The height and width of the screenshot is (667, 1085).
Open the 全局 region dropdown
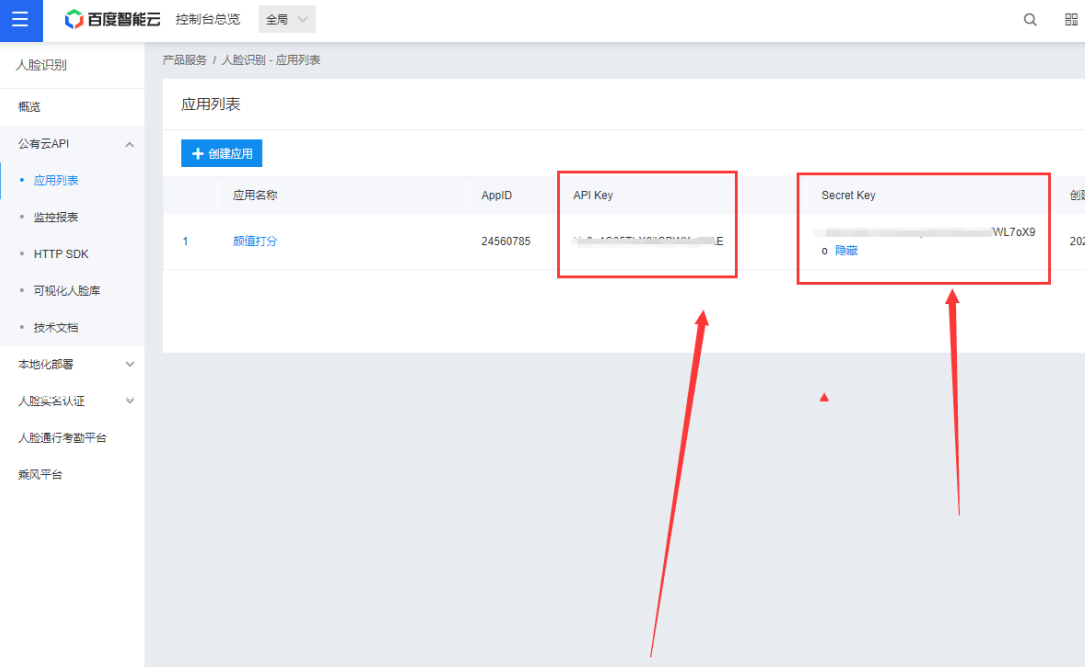click(287, 20)
